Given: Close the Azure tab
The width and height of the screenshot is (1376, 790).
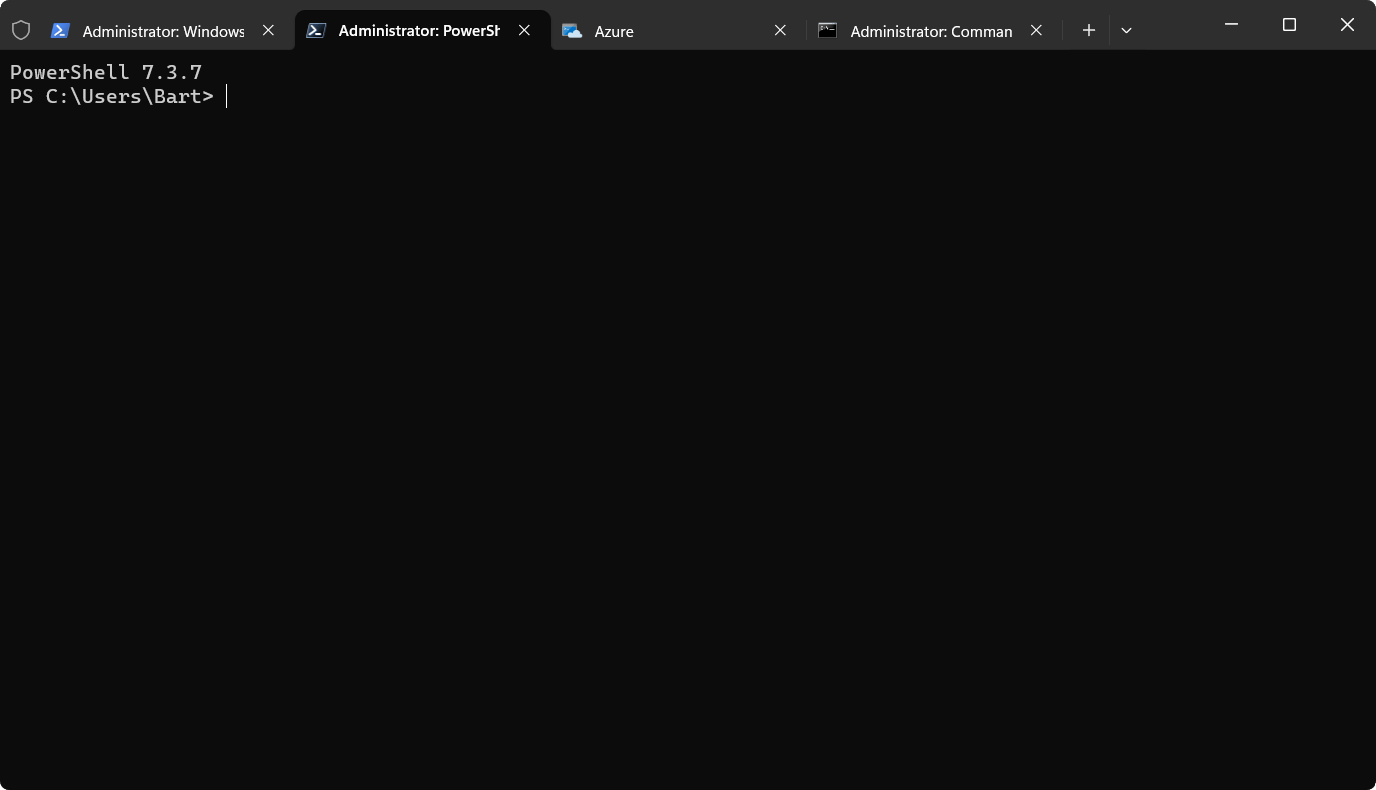Looking at the screenshot, I should tap(780, 30).
